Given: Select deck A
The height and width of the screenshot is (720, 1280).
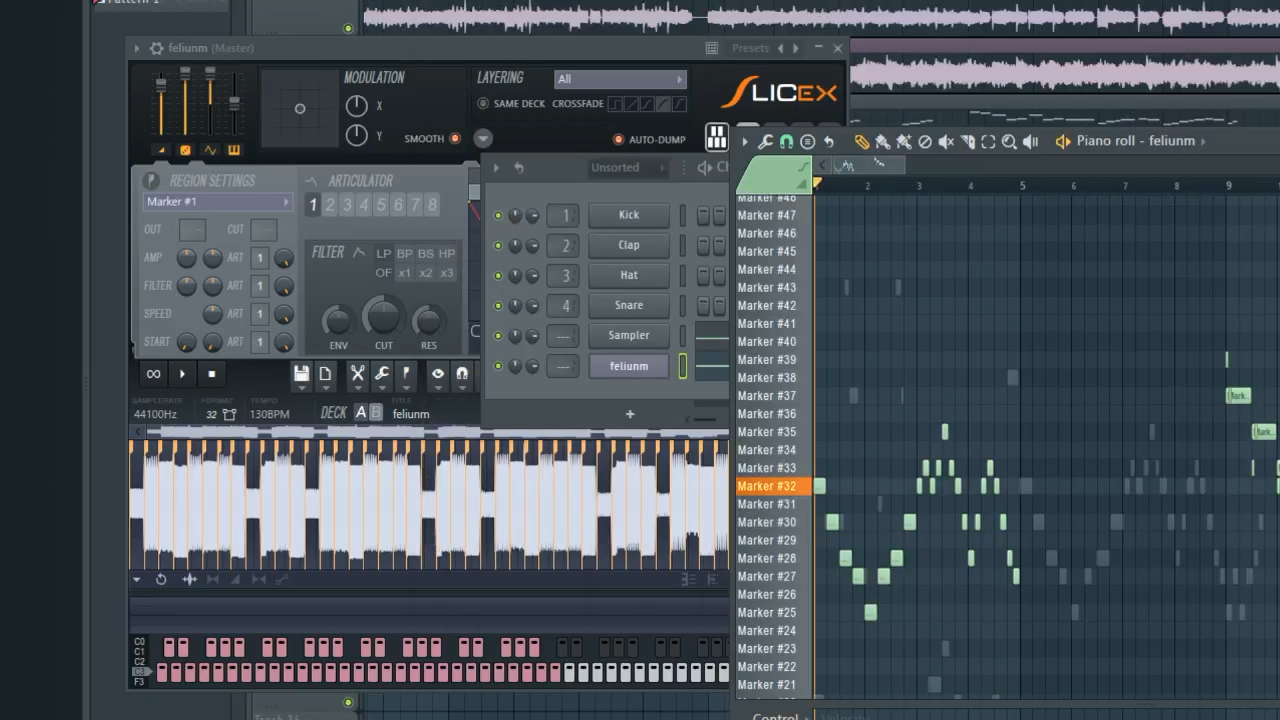Looking at the screenshot, I should point(361,413).
